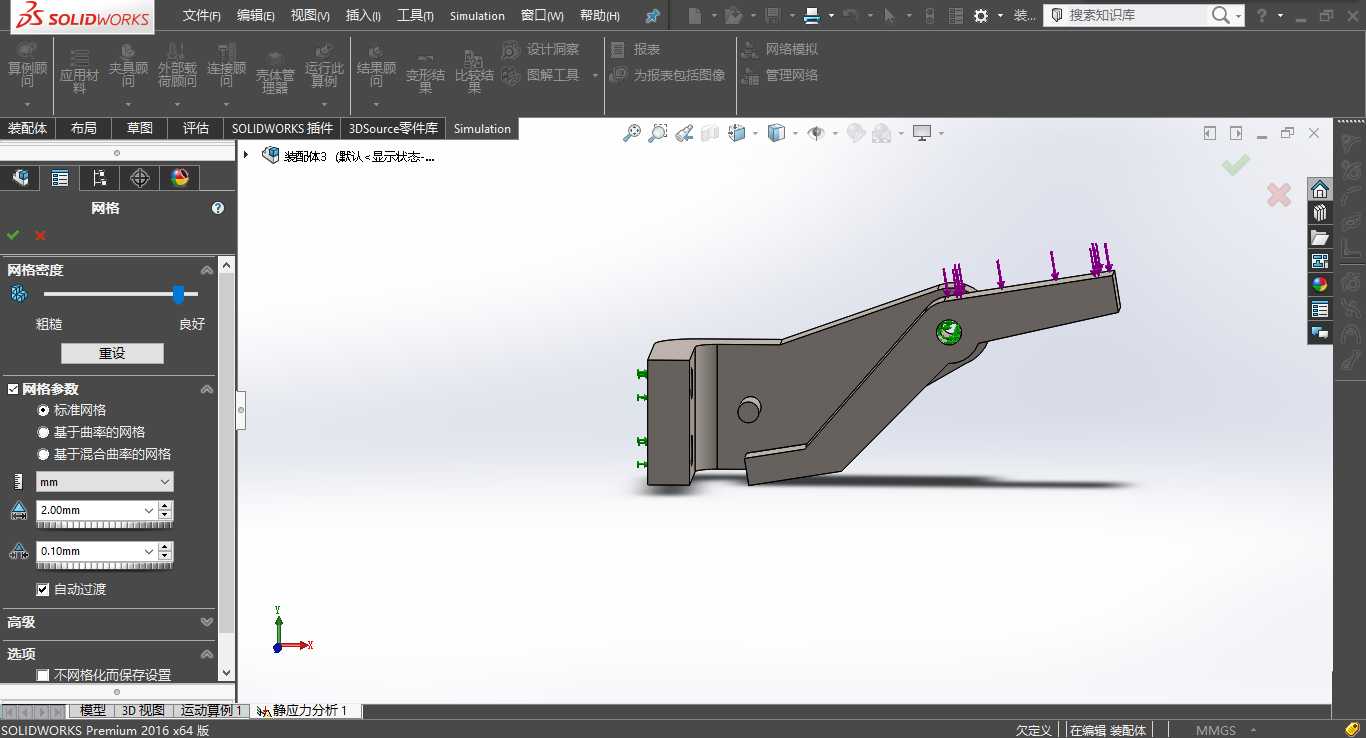Open the File Explorer folder icon in task pane
1366x738 pixels.
coord(1320,237)
